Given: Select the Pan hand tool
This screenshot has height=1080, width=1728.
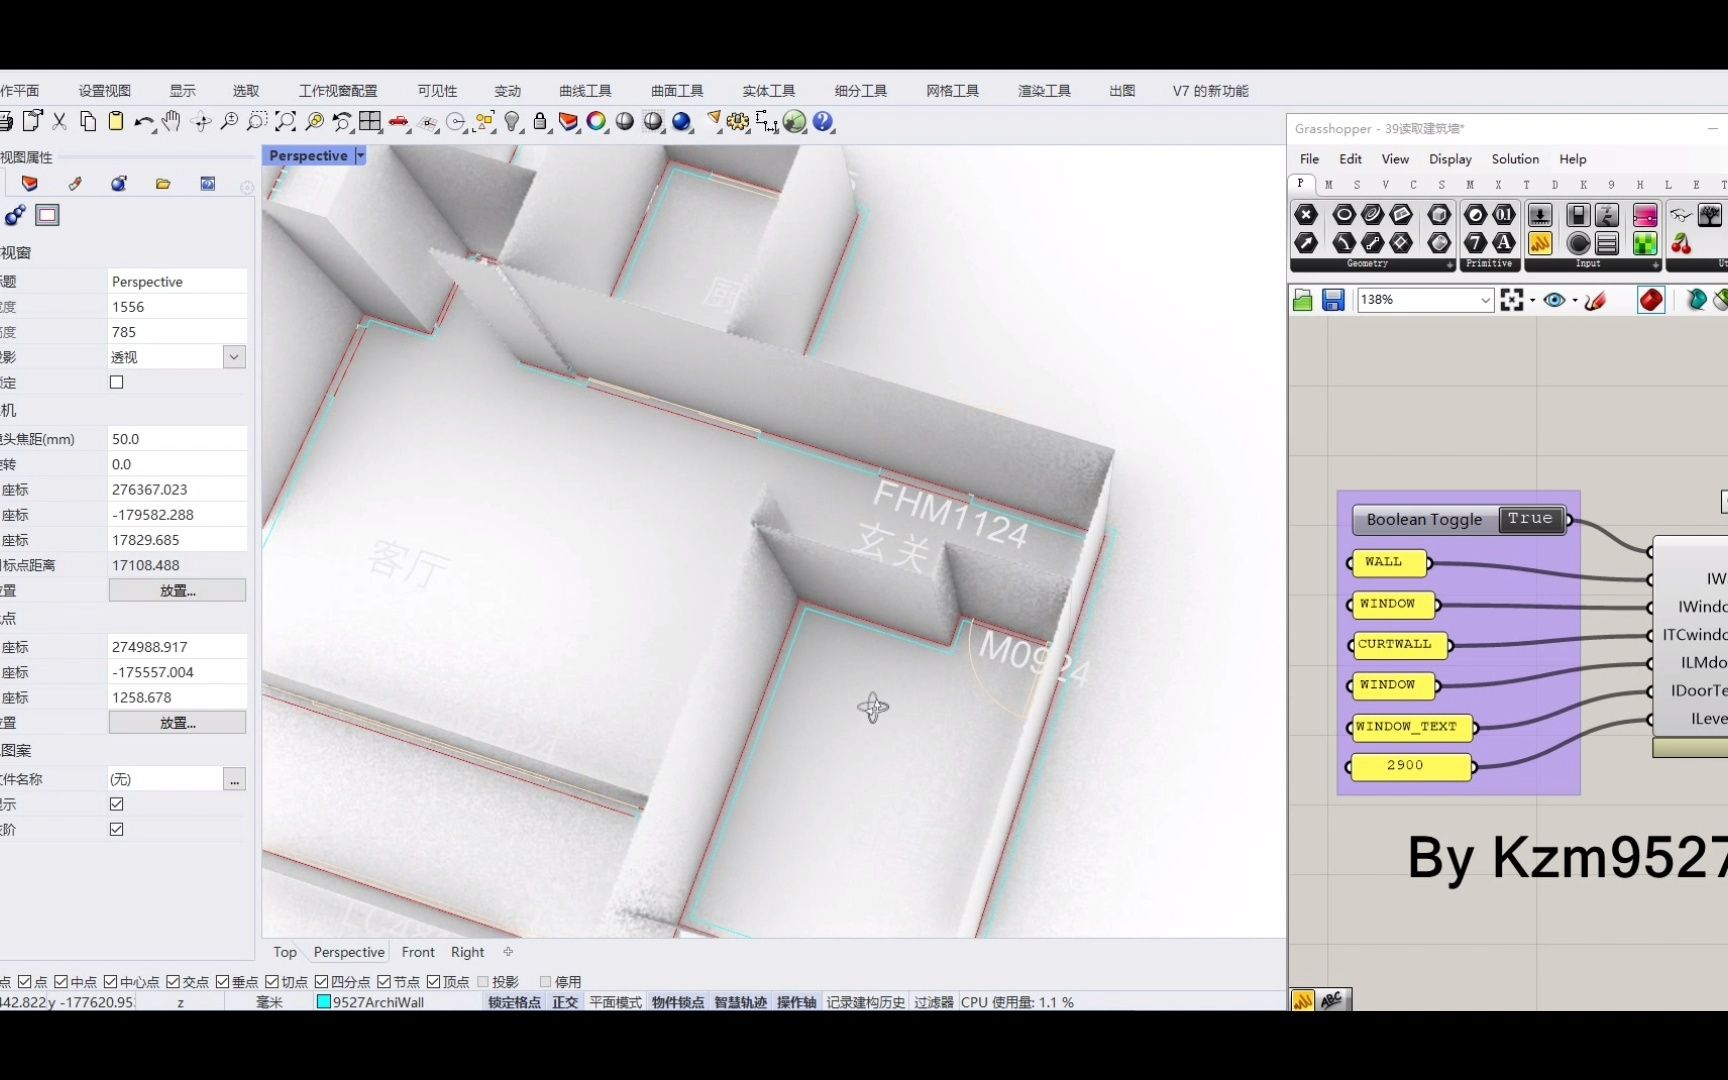Looking at the screenshot, I should pyautogui.click(x=172, y=121).
